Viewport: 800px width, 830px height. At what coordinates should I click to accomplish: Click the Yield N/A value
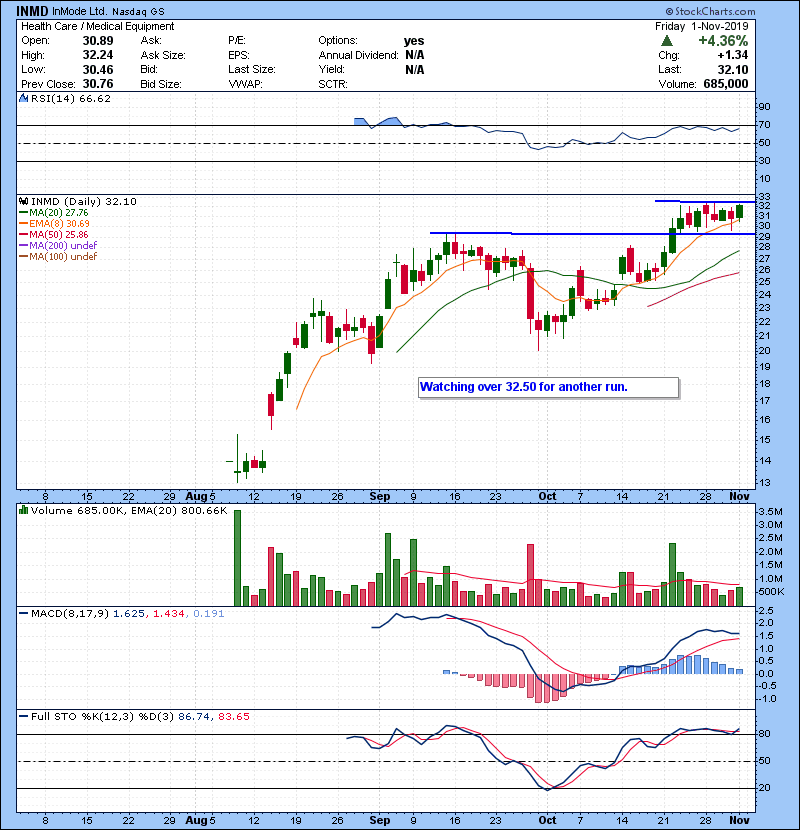coord(415,69)
